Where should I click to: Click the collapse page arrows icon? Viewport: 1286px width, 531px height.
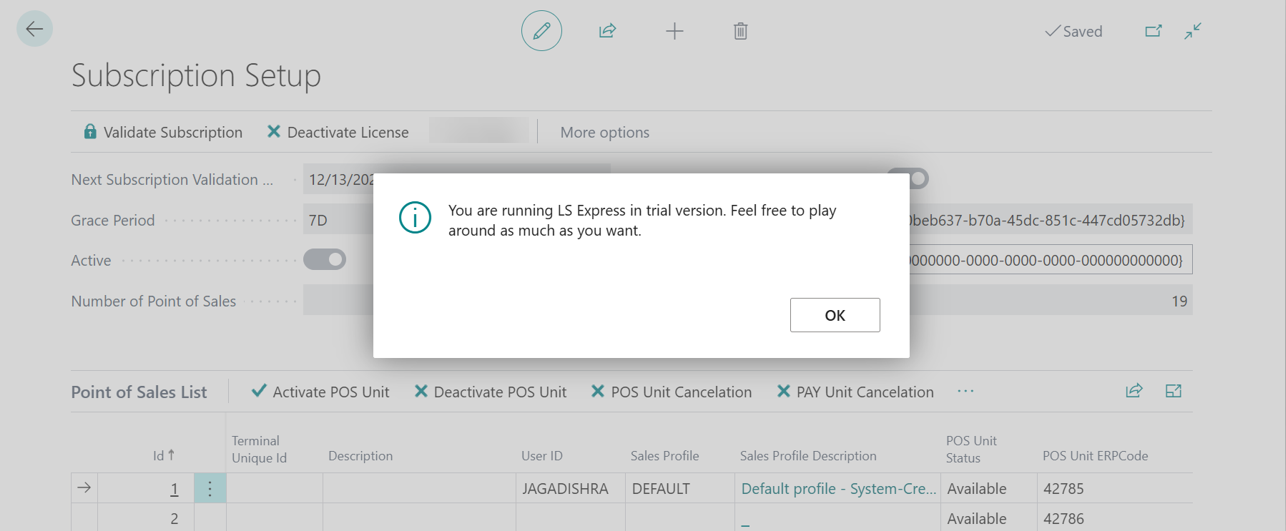(x=1193, y=31)
